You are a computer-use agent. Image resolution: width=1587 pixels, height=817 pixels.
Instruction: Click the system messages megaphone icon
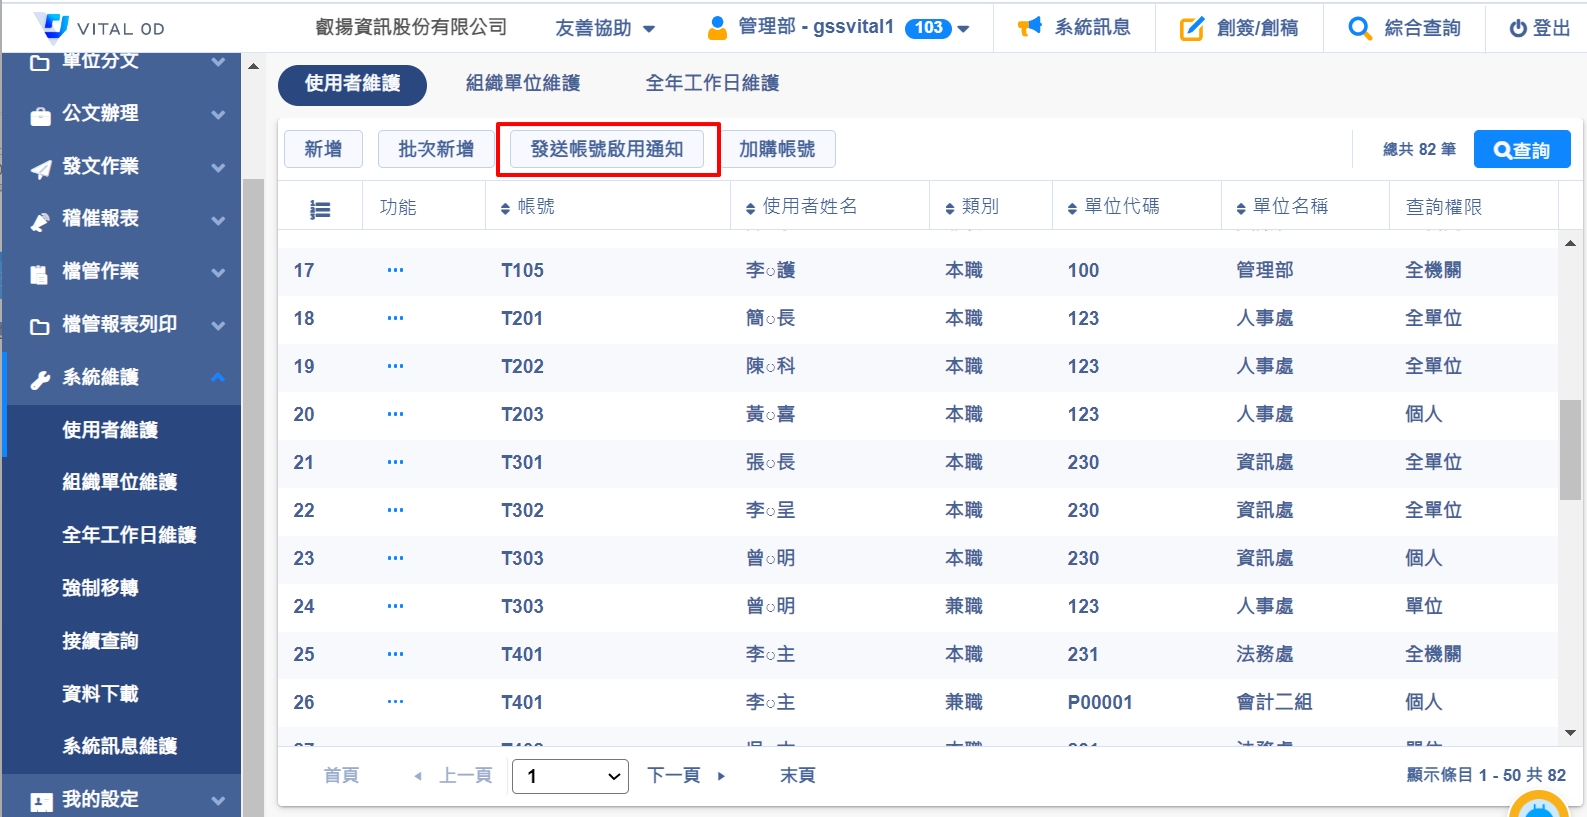[1029, 27]
